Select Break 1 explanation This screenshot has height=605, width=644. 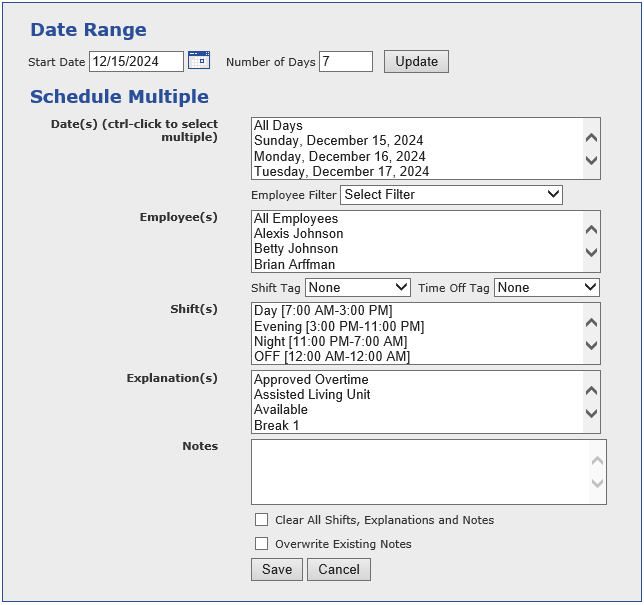[x=417, y=426]
